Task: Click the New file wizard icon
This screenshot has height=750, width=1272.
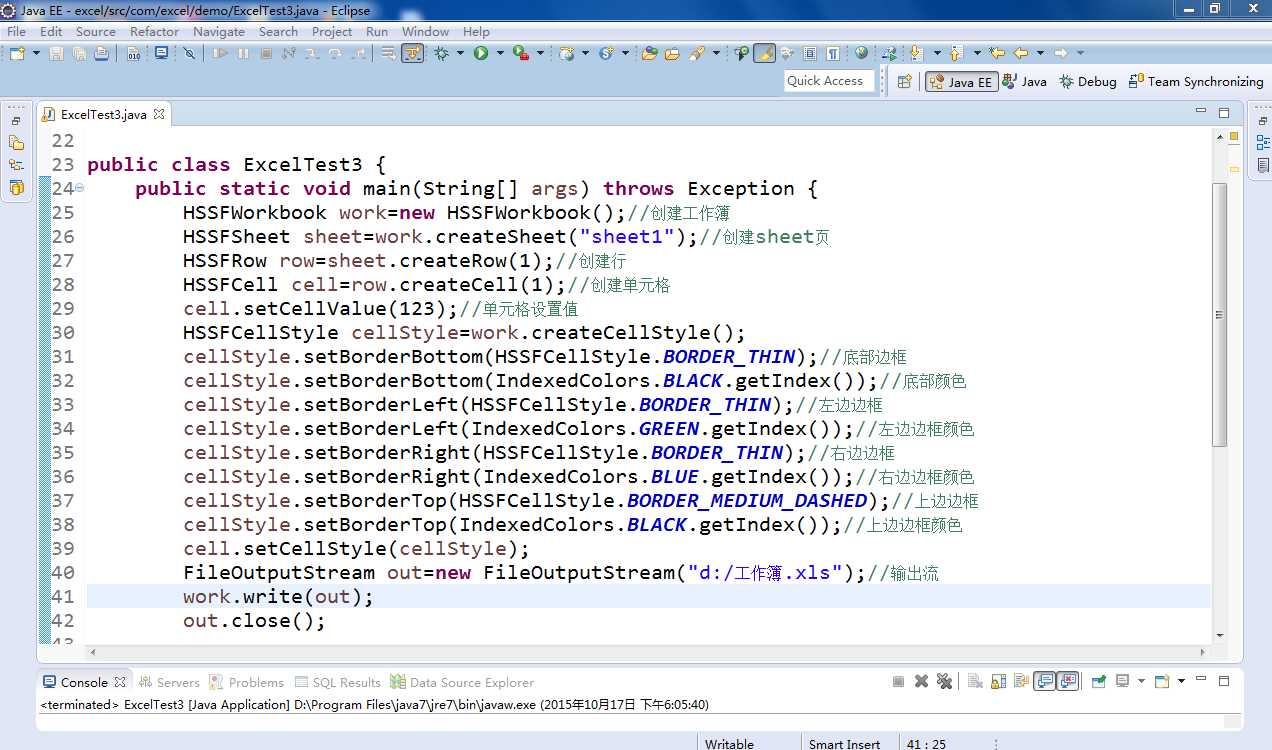Action: coord(17,53)
